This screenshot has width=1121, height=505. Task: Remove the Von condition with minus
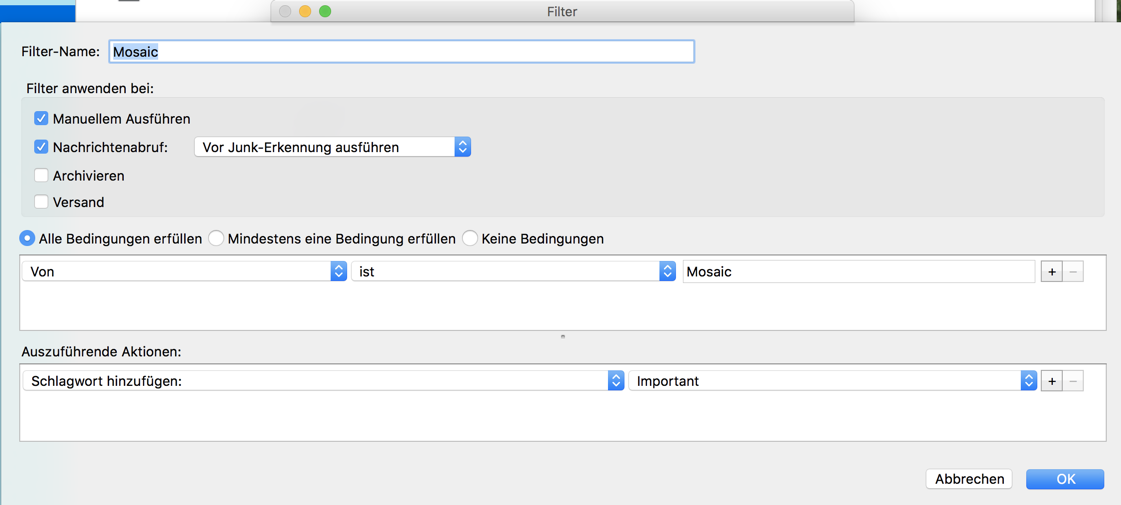[x=1073, y=272]
